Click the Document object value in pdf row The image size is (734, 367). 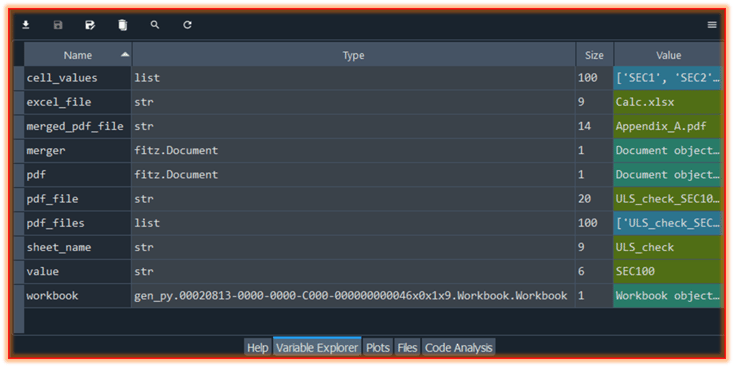pyautogui.click(x=668, y=175)
